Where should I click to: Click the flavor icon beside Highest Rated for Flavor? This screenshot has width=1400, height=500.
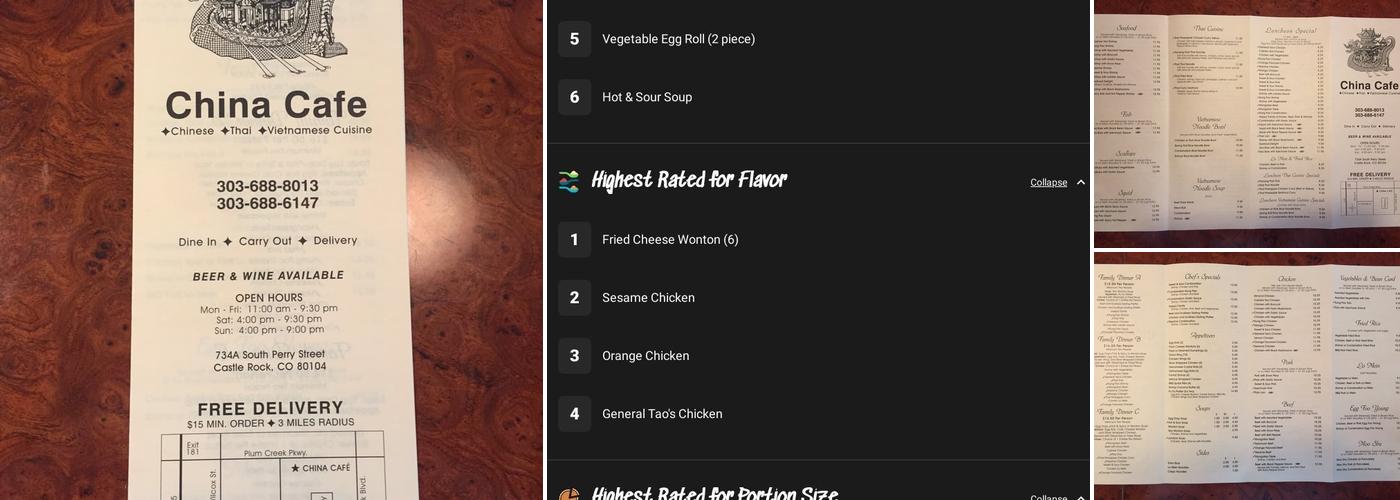click(569, 181)
